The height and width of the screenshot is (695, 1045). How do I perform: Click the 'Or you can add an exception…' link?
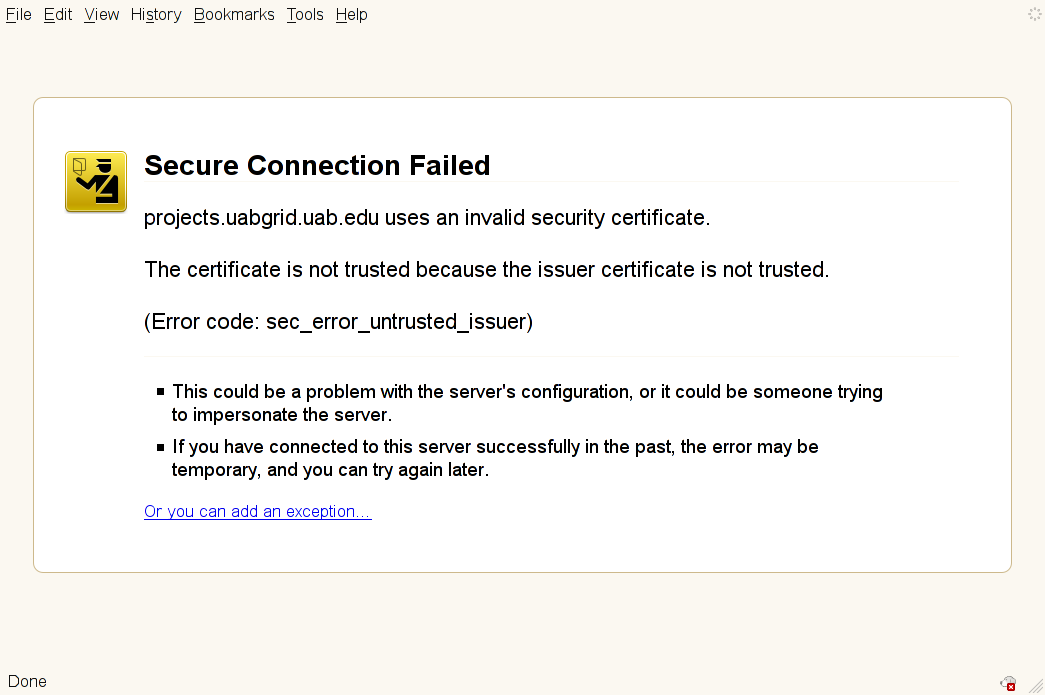(x=258, y=512)
